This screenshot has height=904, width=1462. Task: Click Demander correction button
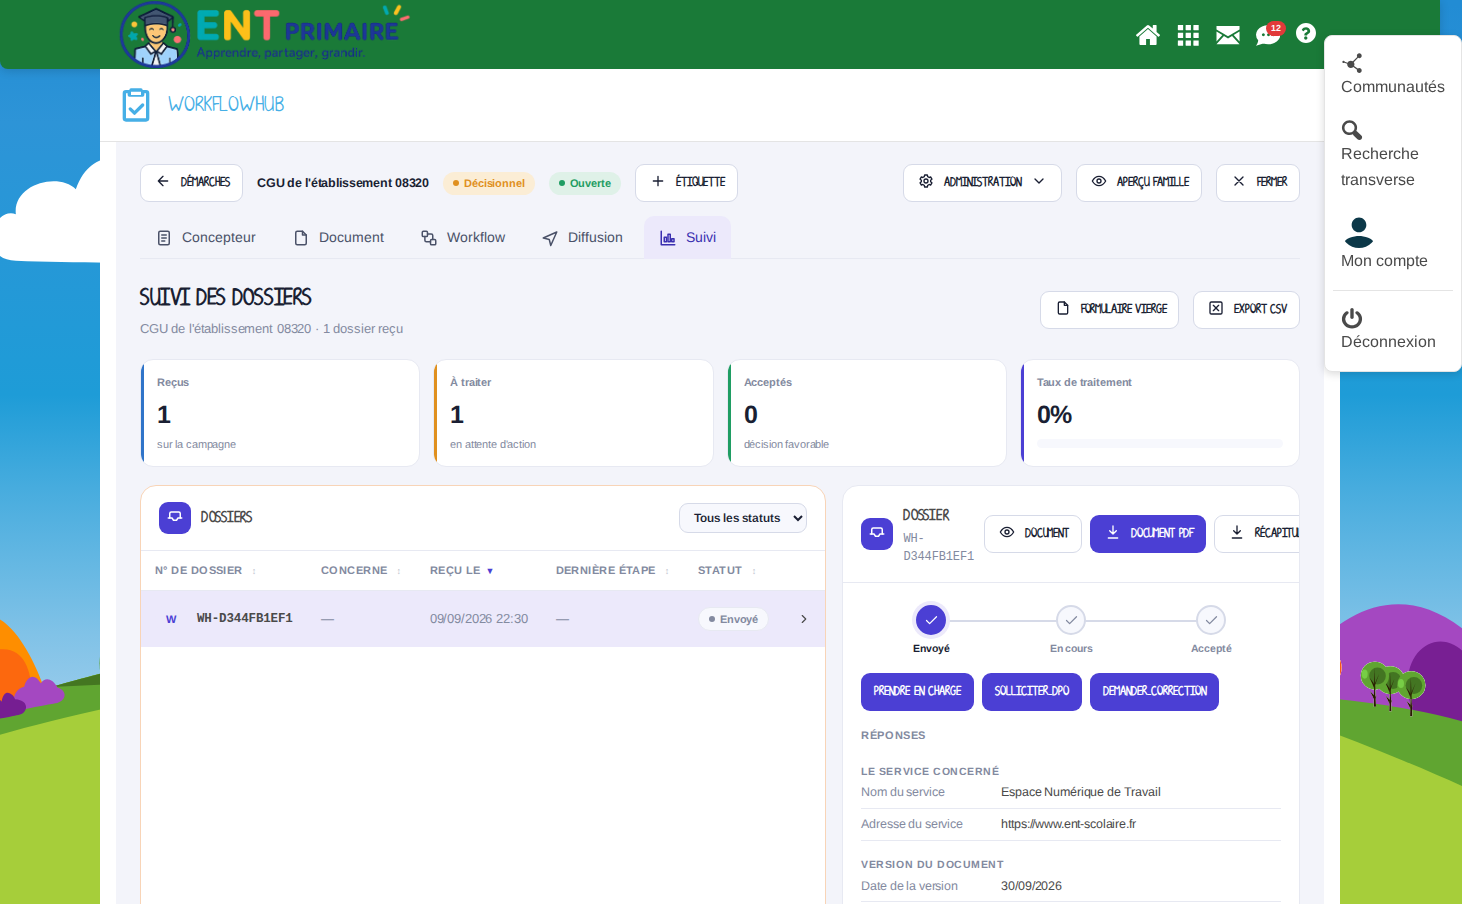click(1154, 692)
